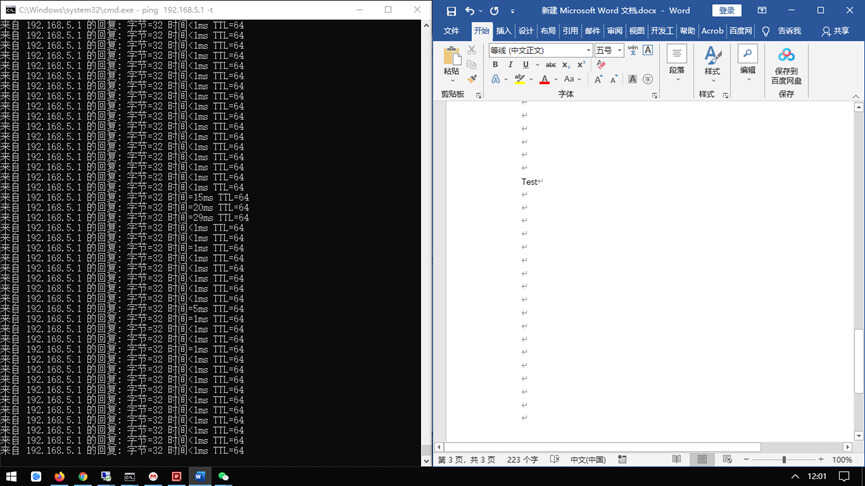Click the Sign in (登录) button

click(x=727, y=10)
